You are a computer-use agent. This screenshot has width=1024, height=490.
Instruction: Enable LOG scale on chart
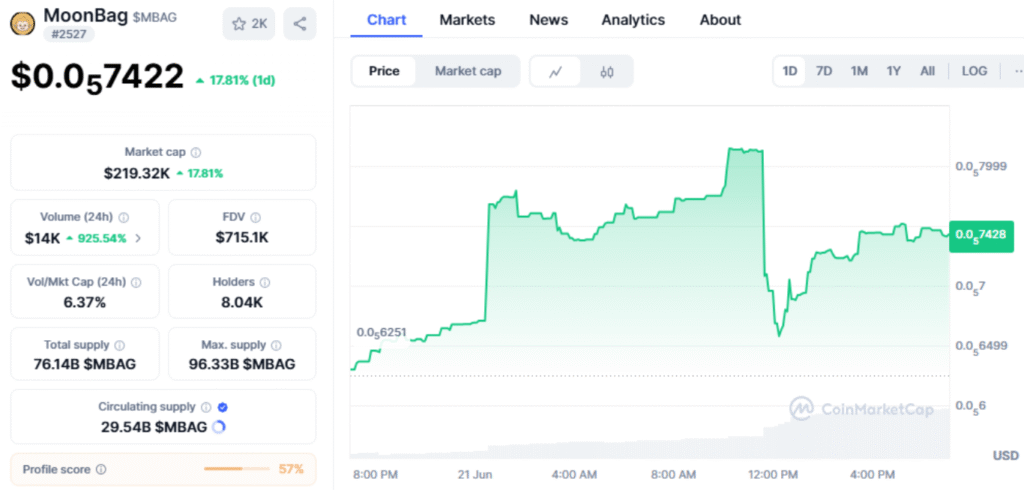[973, 71]
